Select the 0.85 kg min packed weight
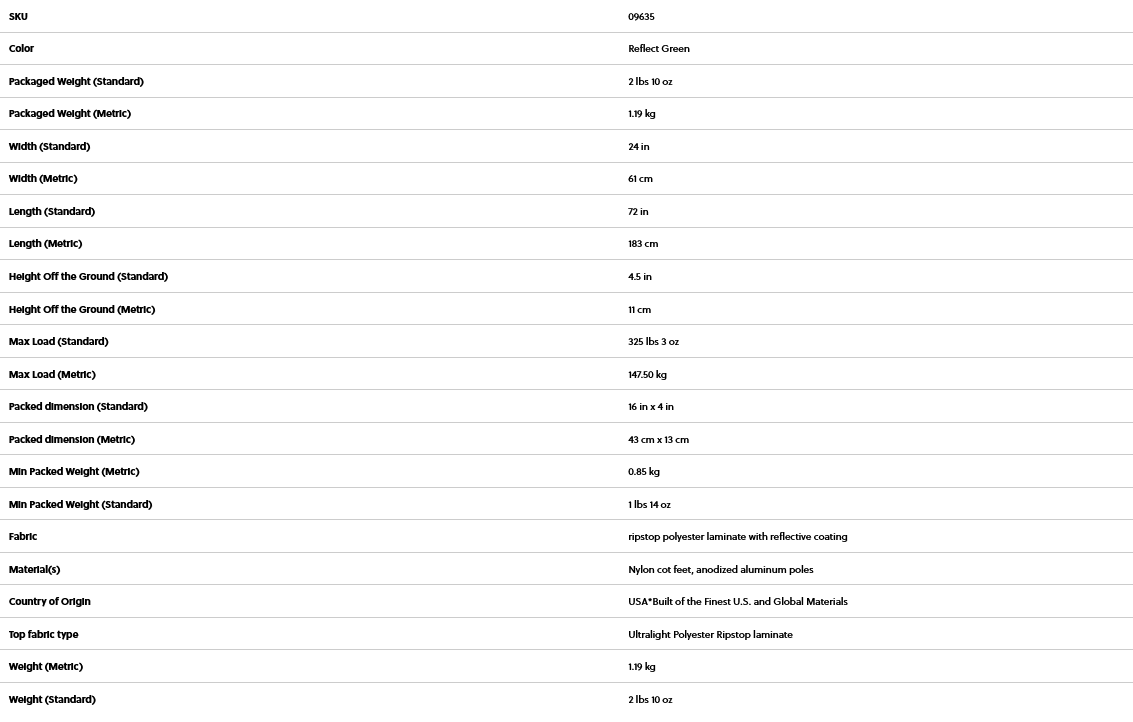Image resolution: width=1133 pixels, height=722 pixels. click(x=644, y=472)
